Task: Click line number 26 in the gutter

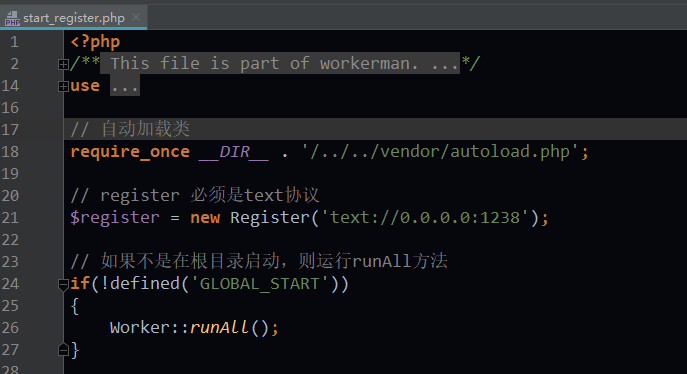Action: (x=10, y=328)
